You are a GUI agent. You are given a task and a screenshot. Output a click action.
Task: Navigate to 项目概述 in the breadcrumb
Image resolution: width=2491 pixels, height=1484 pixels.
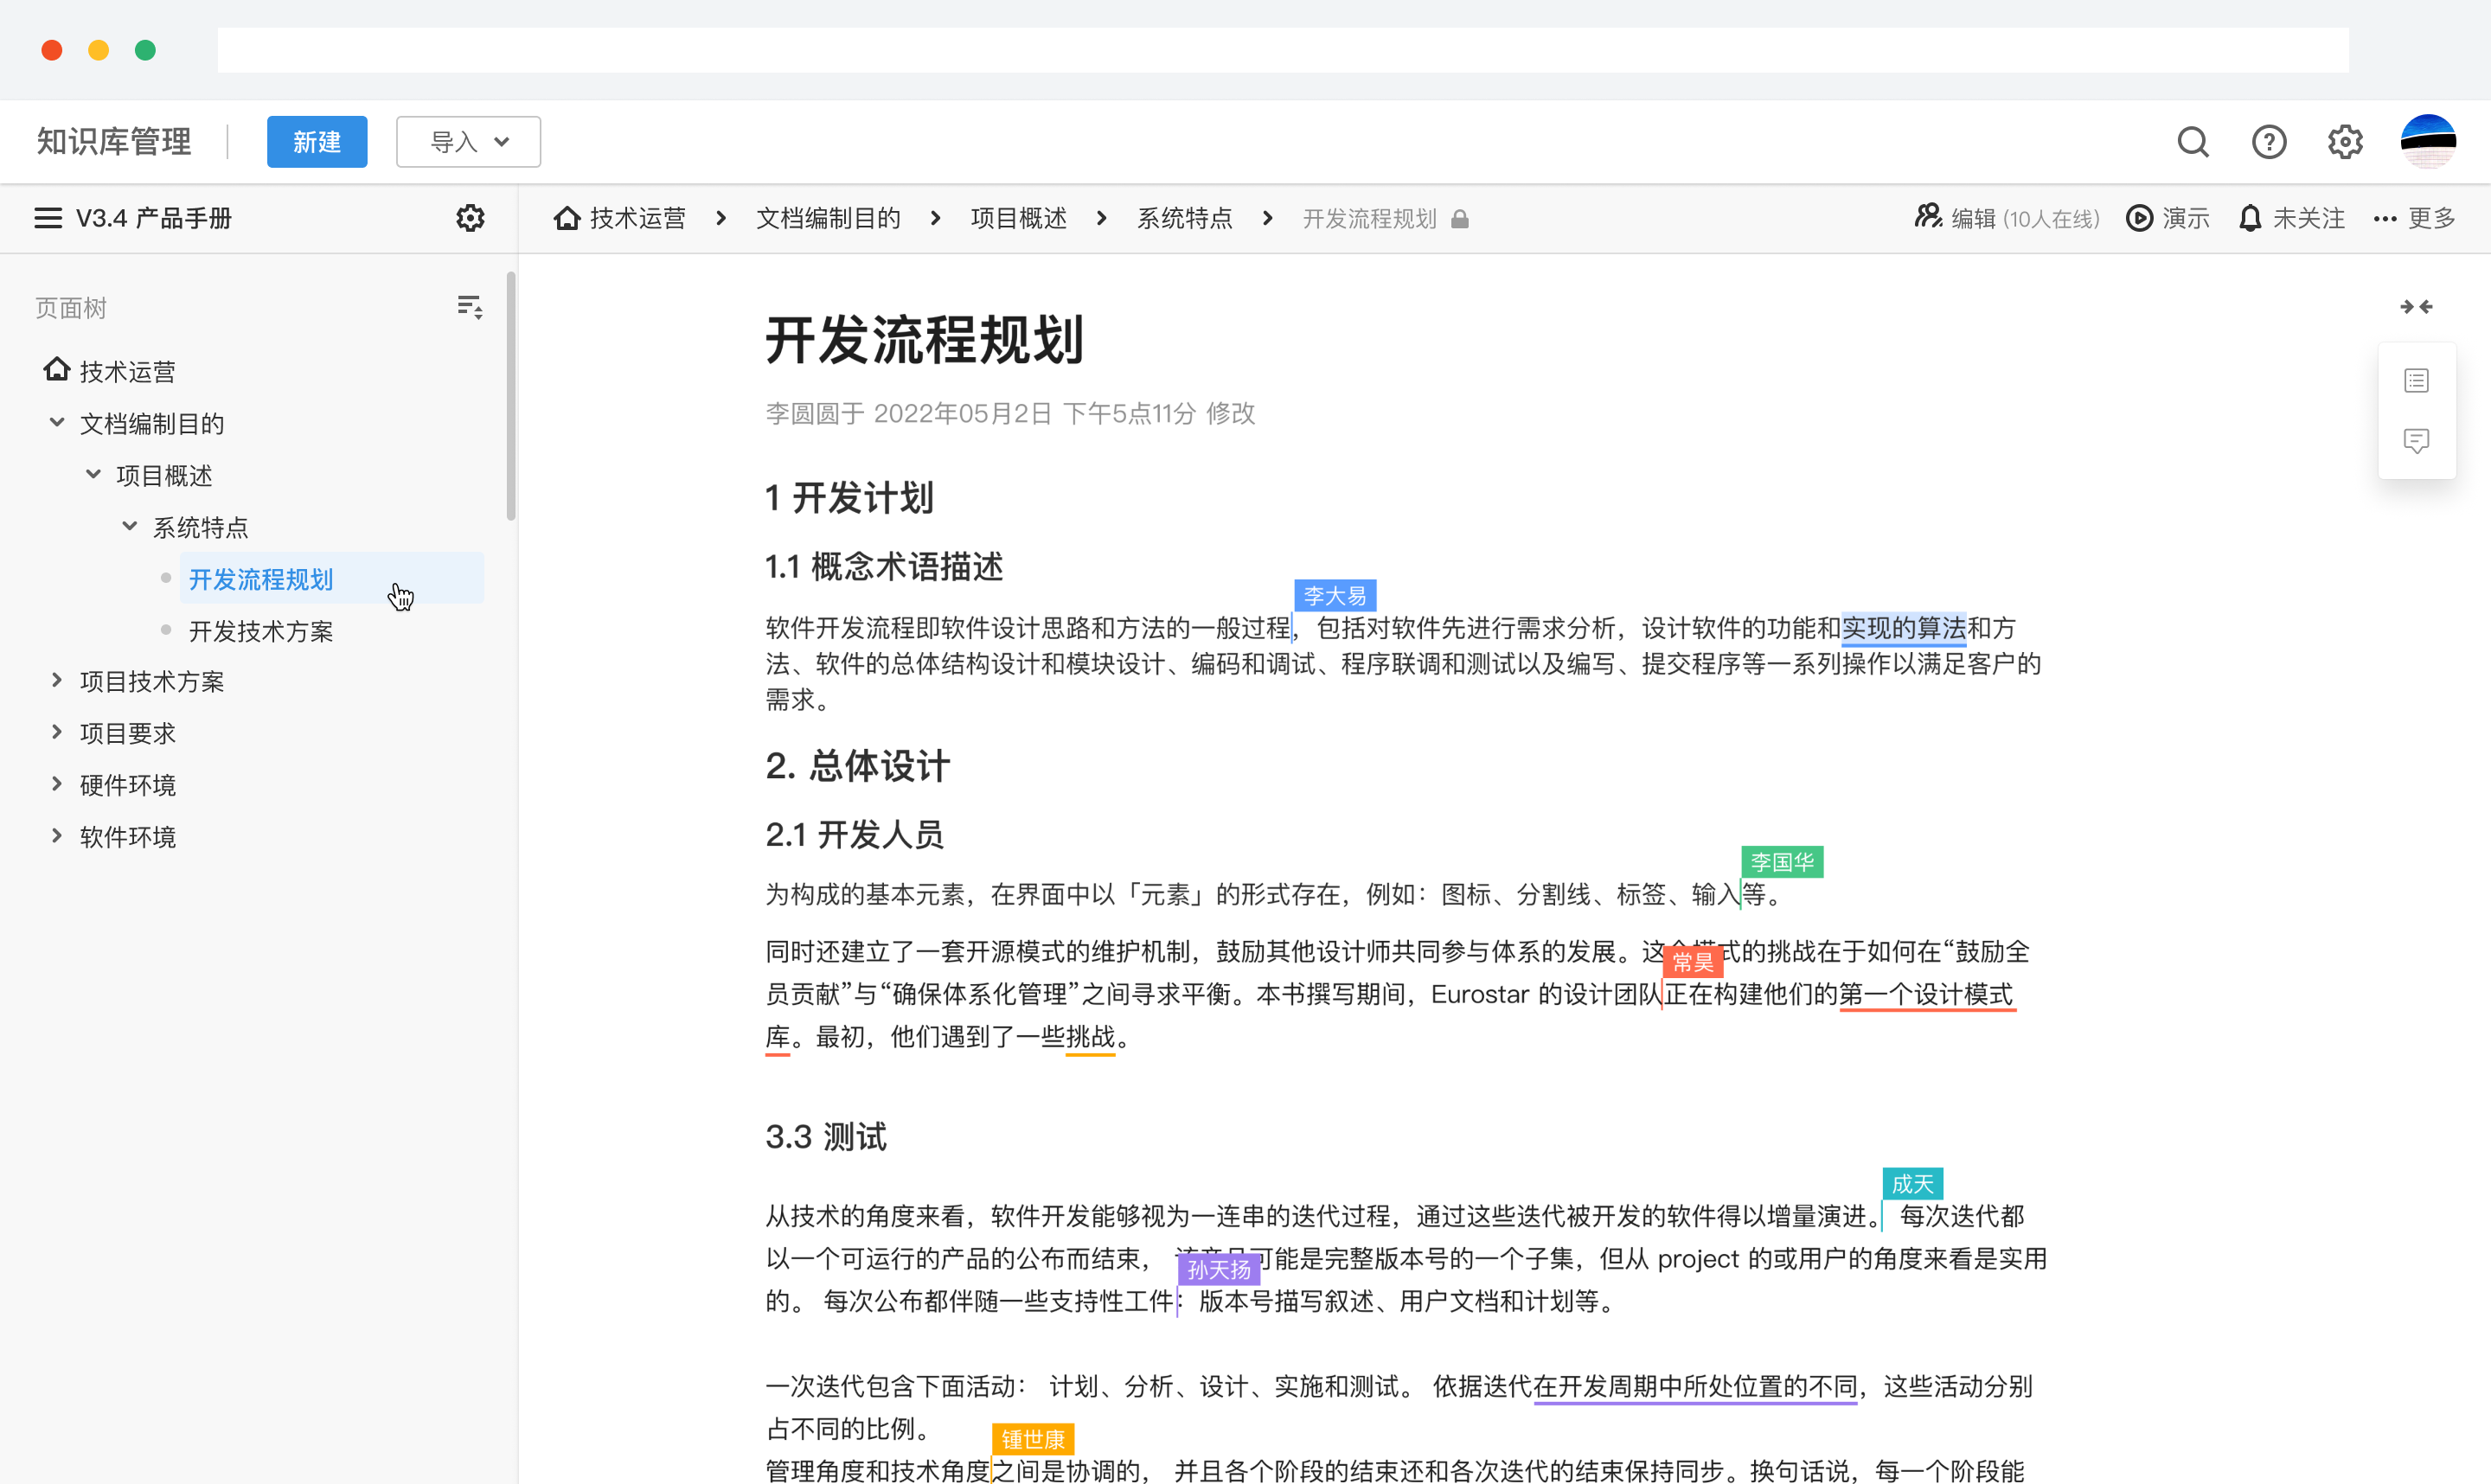click(1018, 218)
